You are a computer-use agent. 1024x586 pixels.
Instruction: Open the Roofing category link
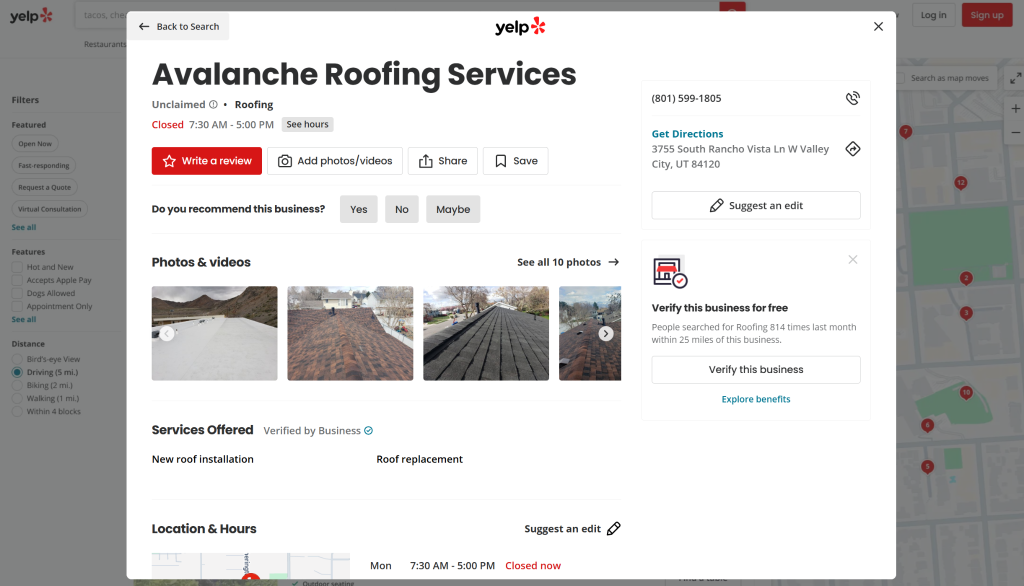(254, 105)
